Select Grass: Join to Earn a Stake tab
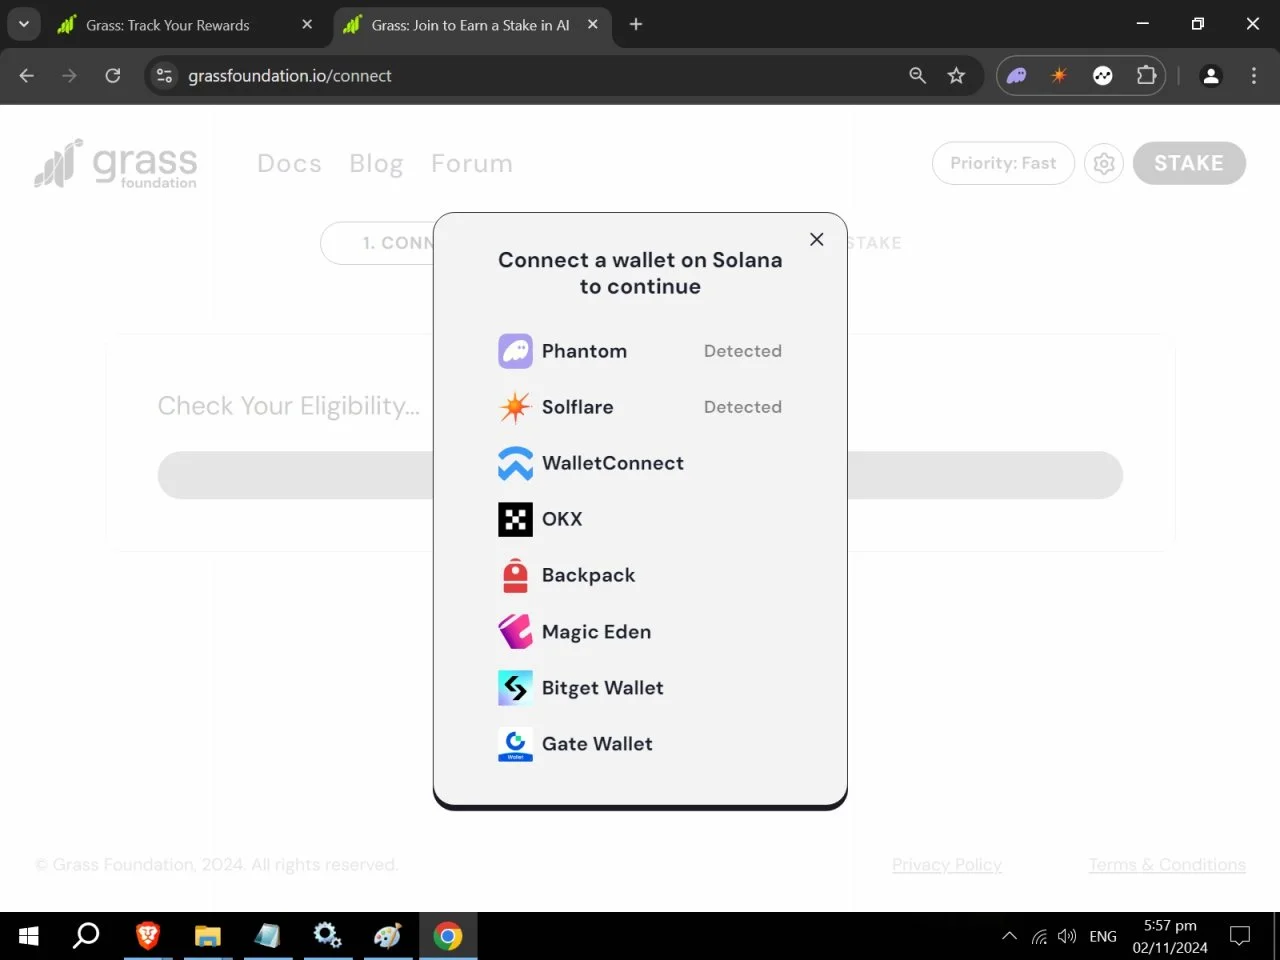Screen dimensions: 1280x960 [x=470, y=25]
